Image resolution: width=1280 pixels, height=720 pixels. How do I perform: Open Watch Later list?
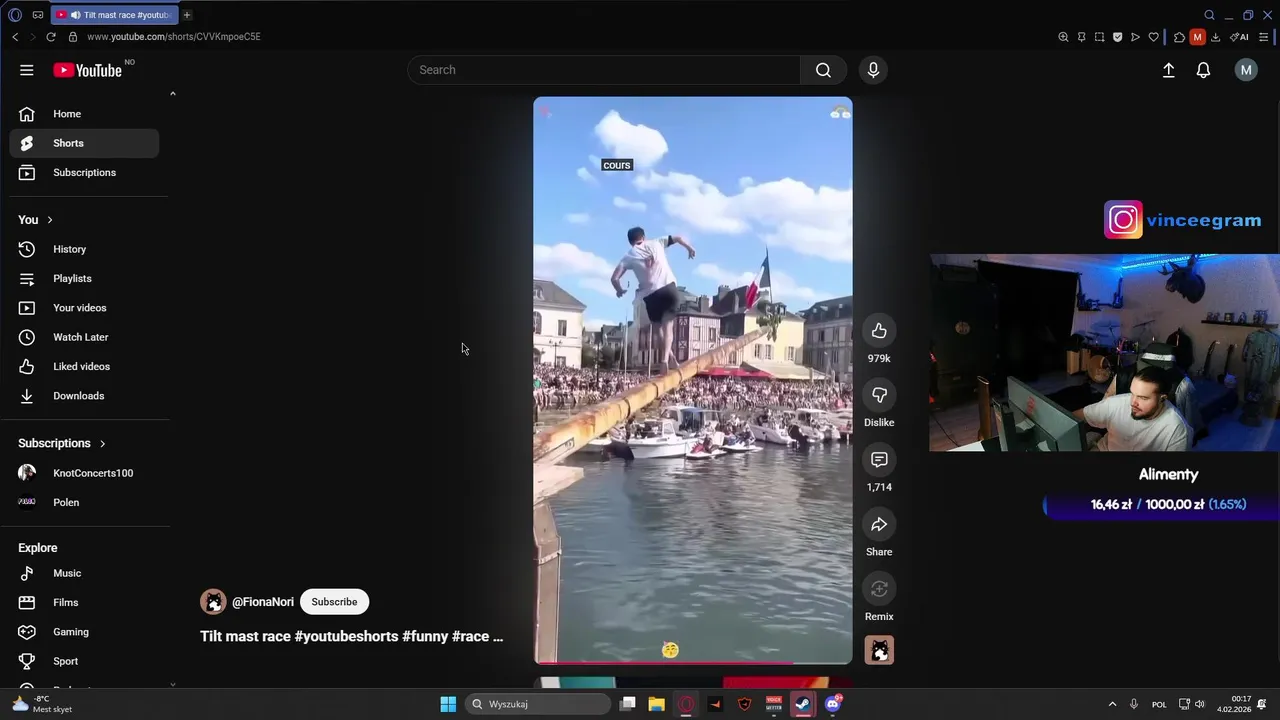click(84, 337)
